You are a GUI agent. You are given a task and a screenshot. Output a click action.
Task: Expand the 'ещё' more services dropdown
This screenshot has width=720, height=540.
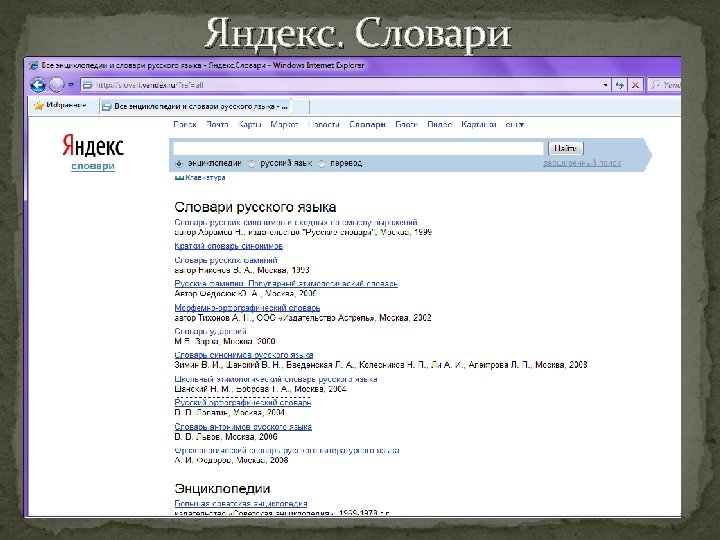tap(515, 124)
